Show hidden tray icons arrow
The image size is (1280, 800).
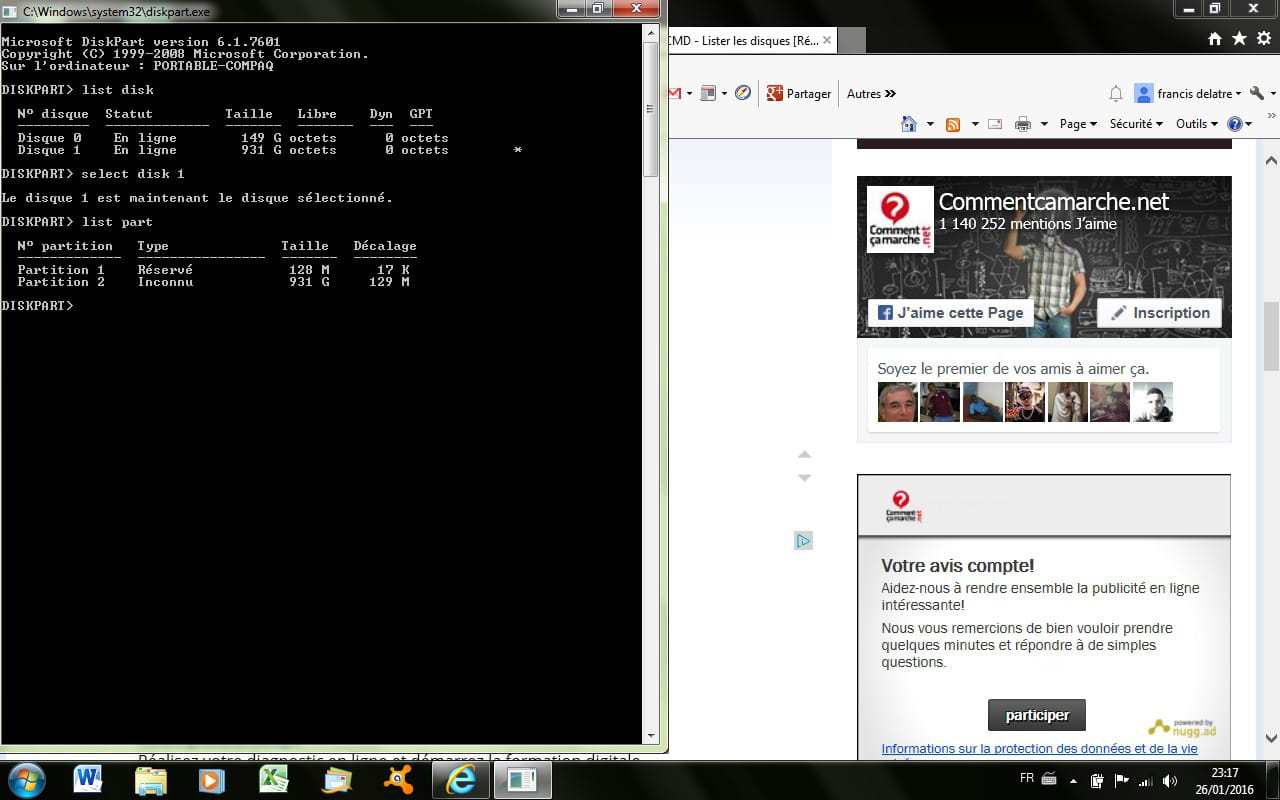(1074, 780)
